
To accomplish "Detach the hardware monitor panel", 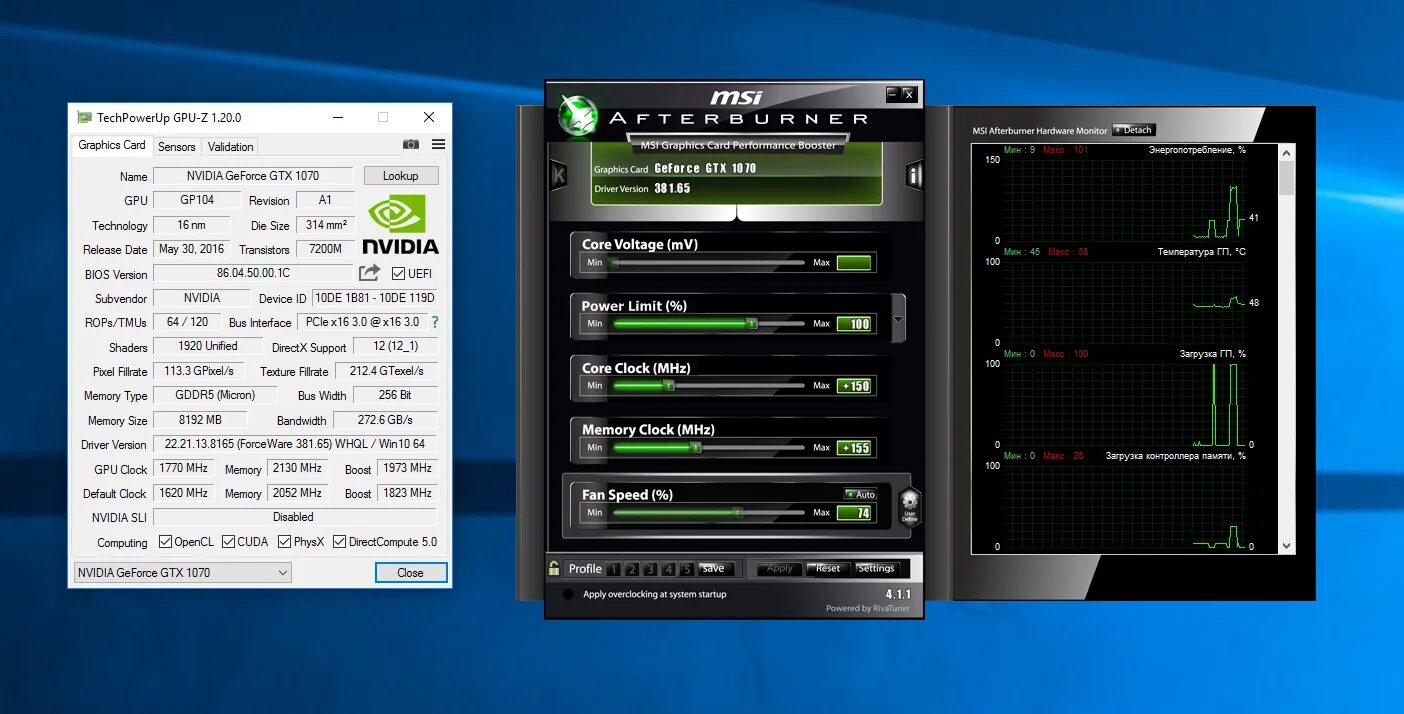I will click(x=1133, y=130).
